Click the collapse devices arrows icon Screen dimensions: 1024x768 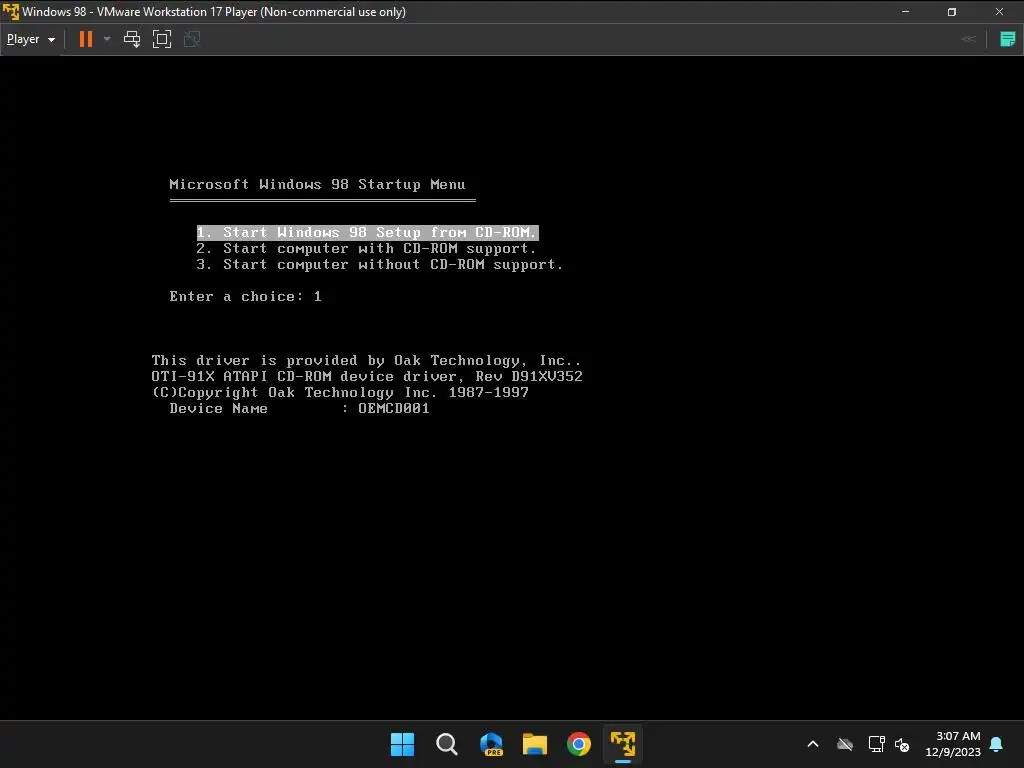click(969, 39)
